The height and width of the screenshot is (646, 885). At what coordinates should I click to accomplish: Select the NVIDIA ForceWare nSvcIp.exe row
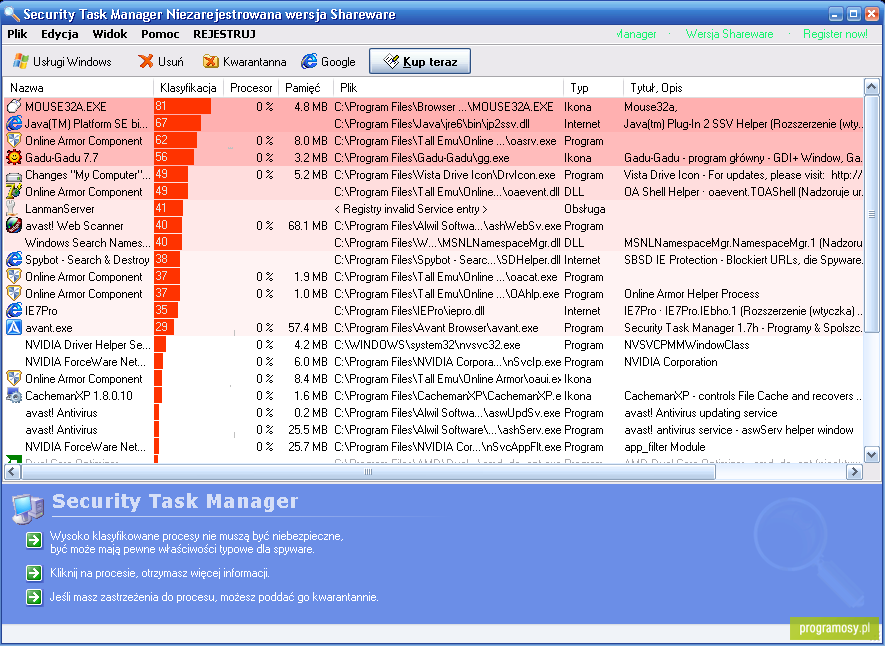[433, 362]
